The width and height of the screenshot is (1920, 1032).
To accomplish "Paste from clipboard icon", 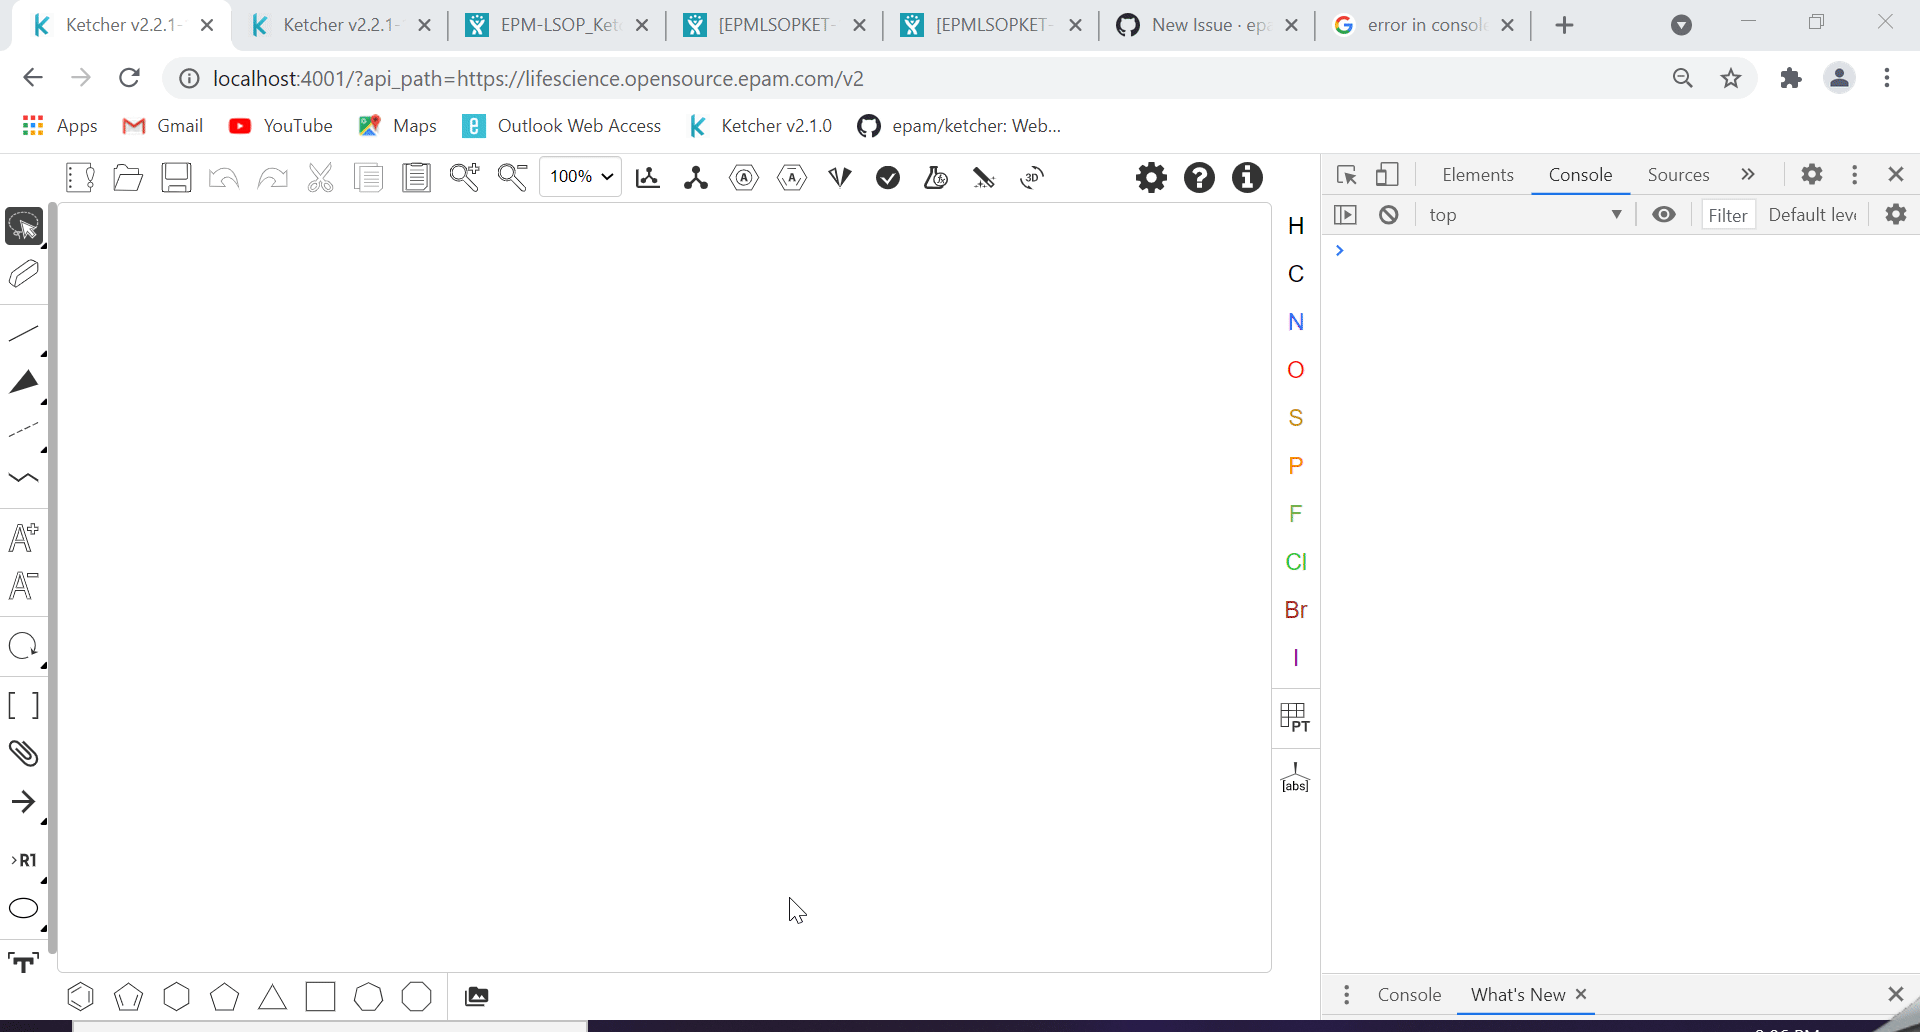I will (x=416, y=178).
